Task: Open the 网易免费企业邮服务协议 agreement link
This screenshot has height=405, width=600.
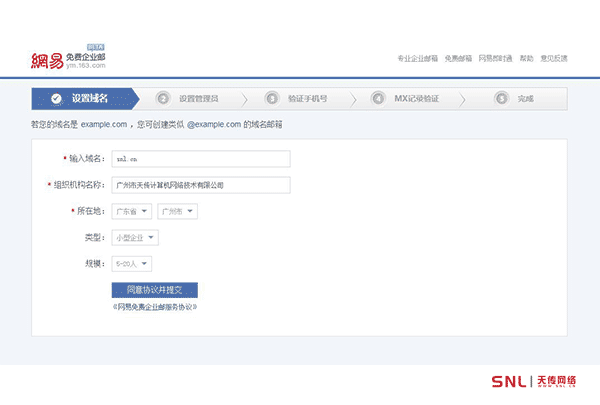Action: pyautogui.click(x=155, y=307)
